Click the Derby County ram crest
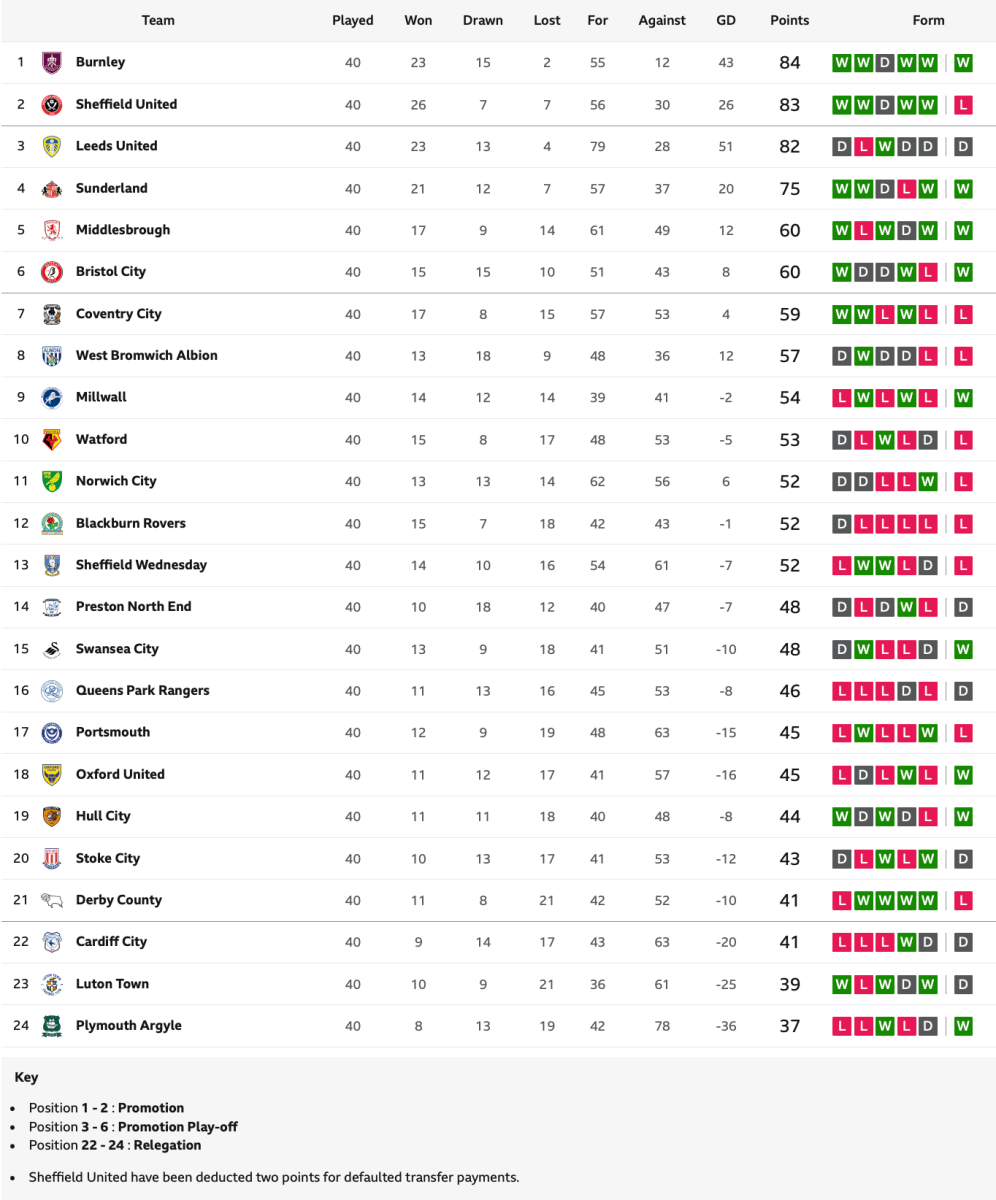 tap(51, 901)
